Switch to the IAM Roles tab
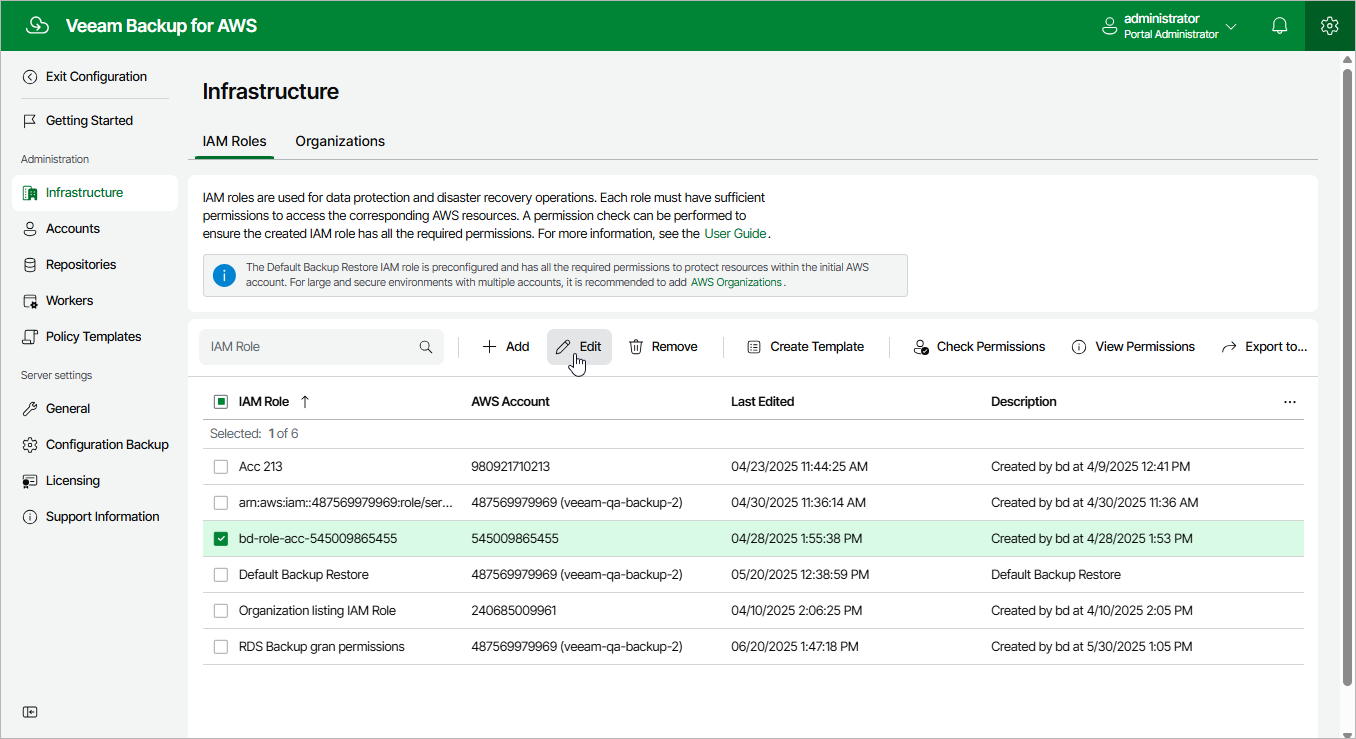This screenshot has width=1356, height=739. [235, 141]
